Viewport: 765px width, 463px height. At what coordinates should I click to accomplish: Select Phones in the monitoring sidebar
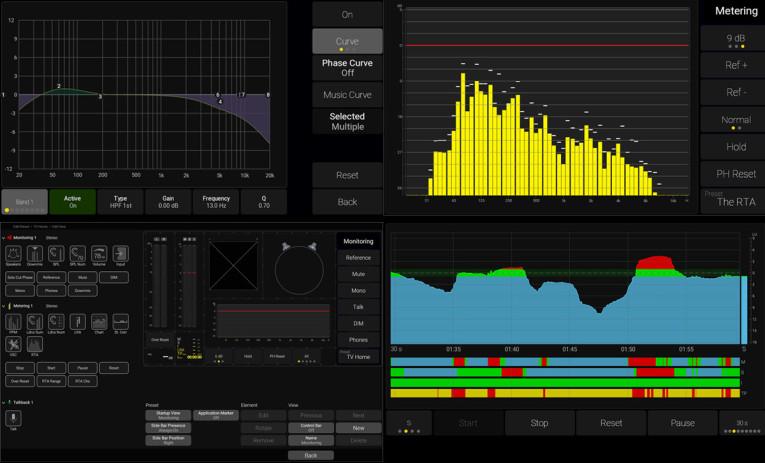tap(358, 340)
